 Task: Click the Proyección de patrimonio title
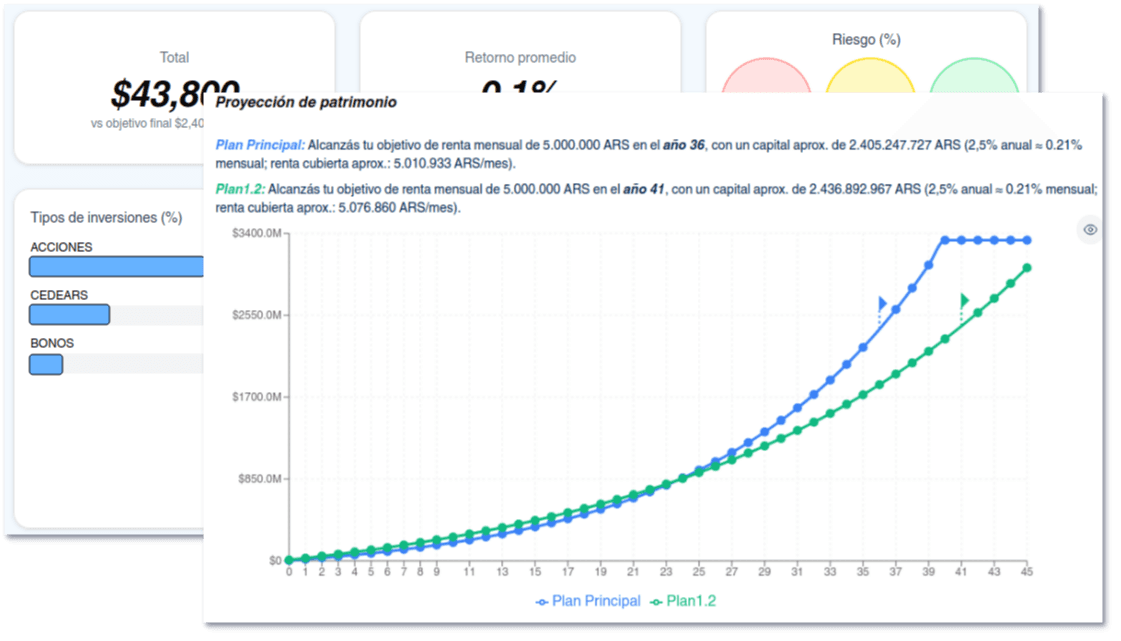[306, 102]
